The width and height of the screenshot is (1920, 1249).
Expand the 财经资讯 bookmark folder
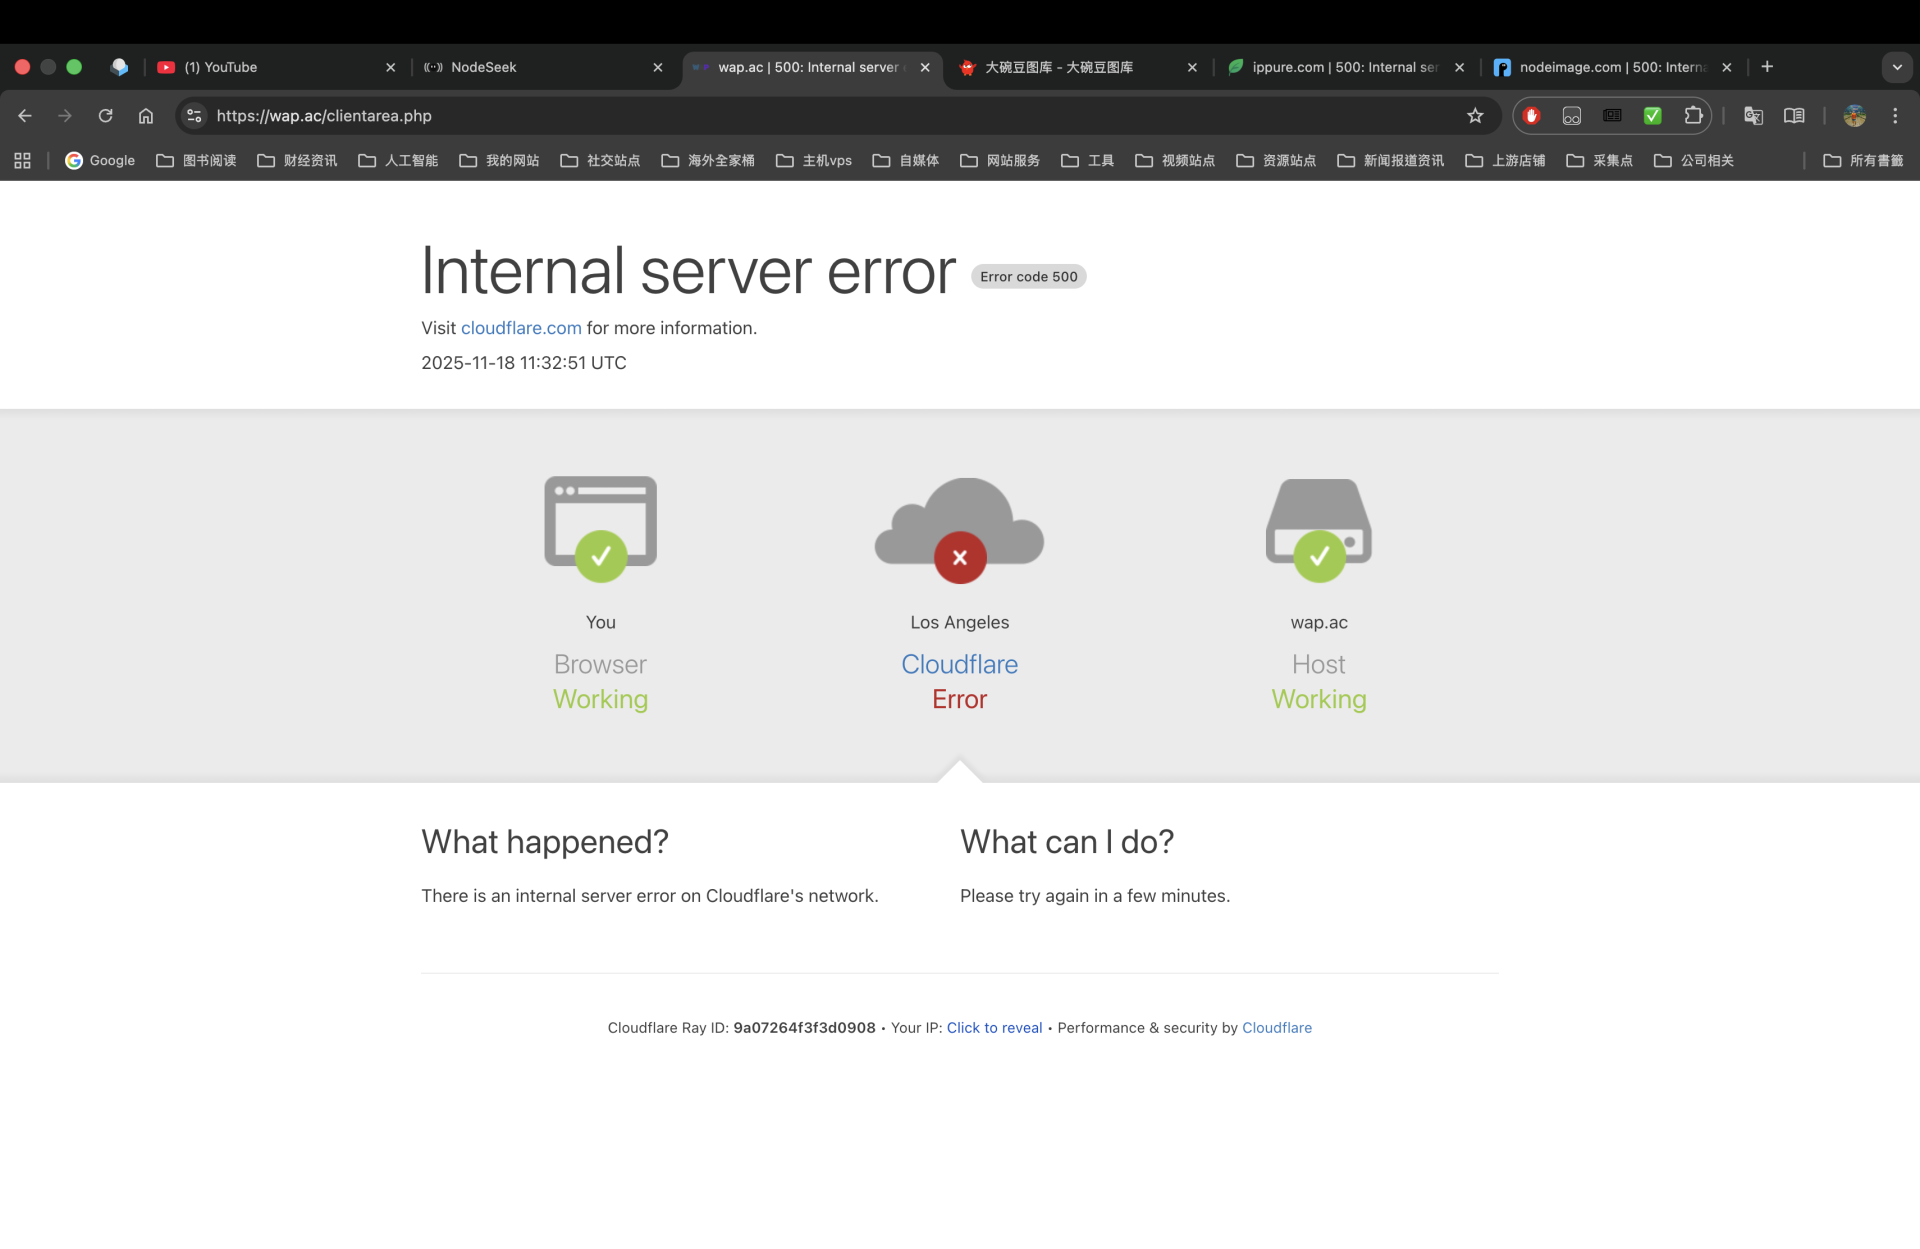pyautogui.click(x=298, y=160)
